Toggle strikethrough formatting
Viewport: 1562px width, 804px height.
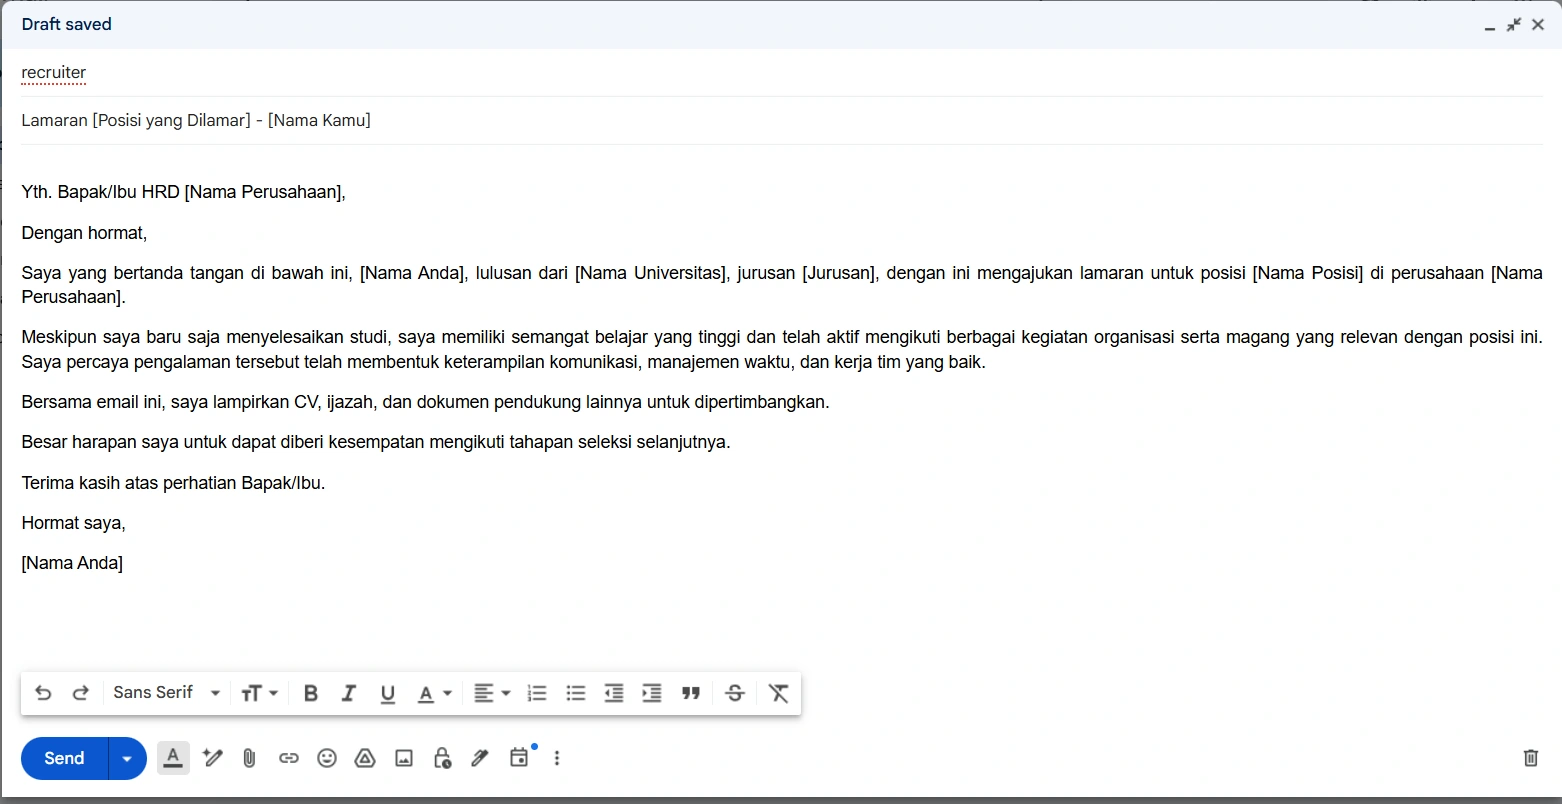tap(735, 692)
